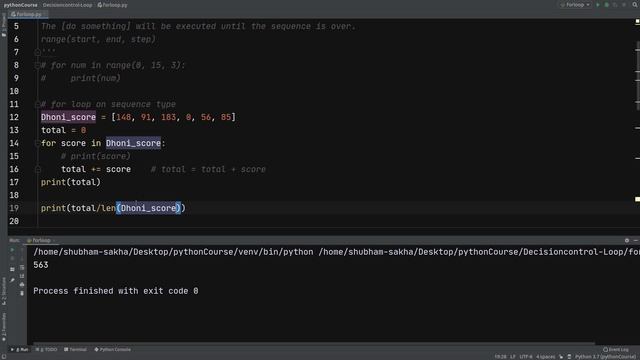The image size is (640, 360).
Task: Click tool windows quick-access icon bottom-left corner
Action: tap(4, 356)
